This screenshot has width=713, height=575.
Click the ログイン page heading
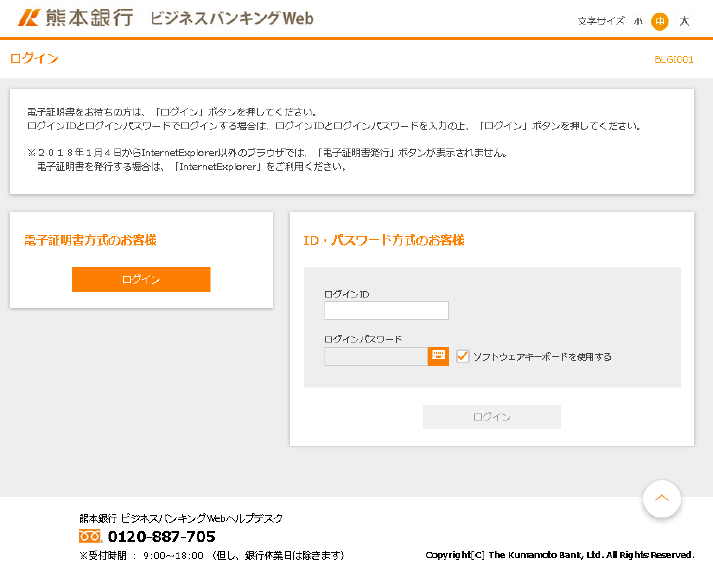[x=34, y=58]
